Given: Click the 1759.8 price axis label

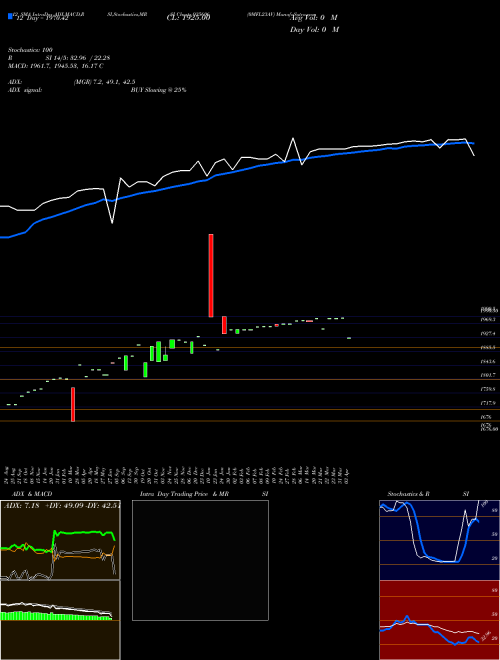Looking at the screenshot, I should (488, 389).
